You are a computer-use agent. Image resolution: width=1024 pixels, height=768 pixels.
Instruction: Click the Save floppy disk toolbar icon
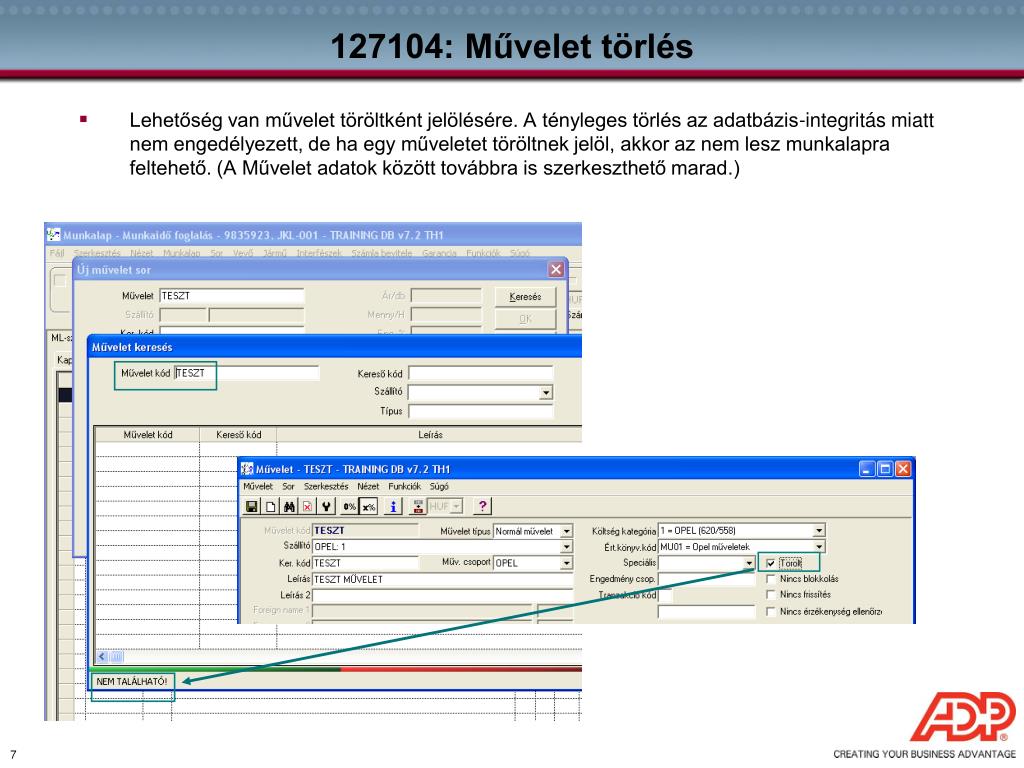(x=251, y=506)
